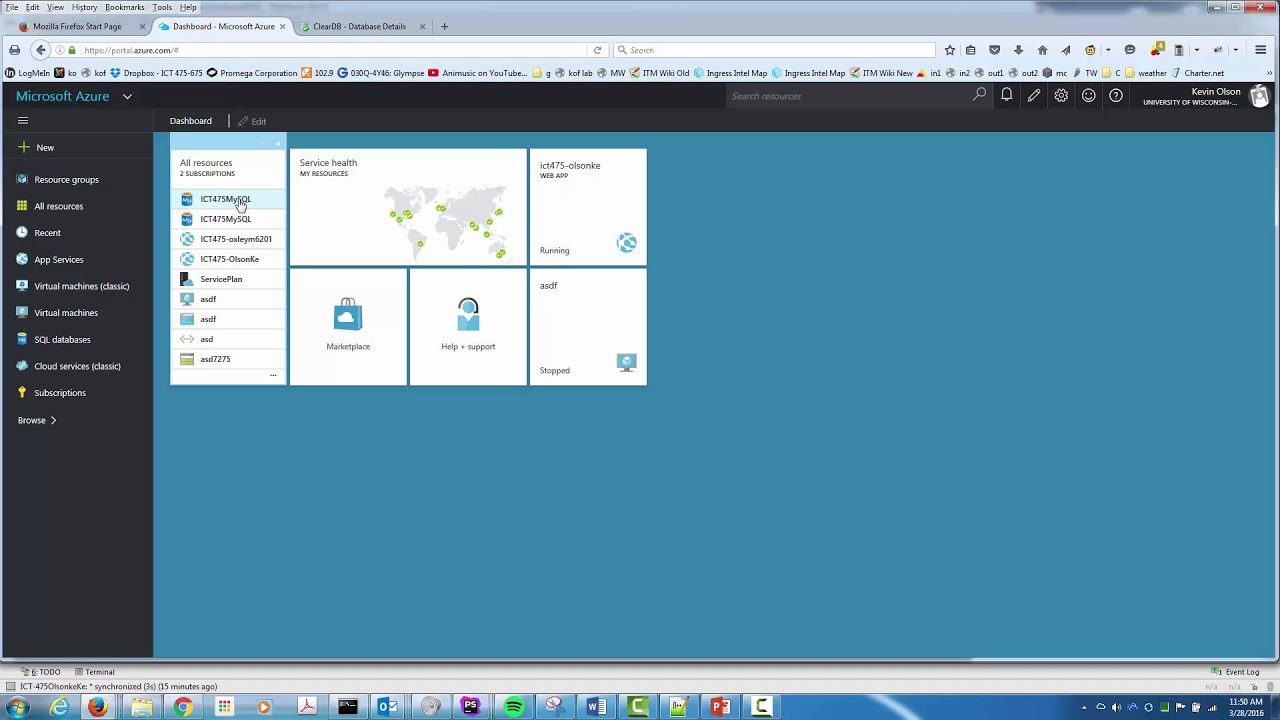Click the feedback smiley icon
This screenshot has height=720, width=1280.
1089,96
